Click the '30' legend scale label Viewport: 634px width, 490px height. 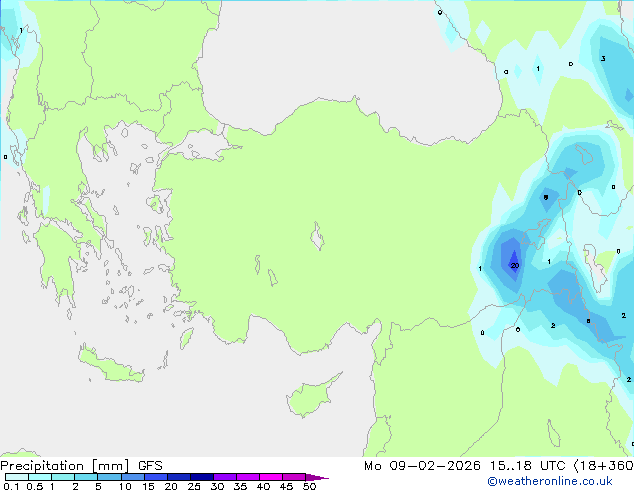[x=217, y=486]
